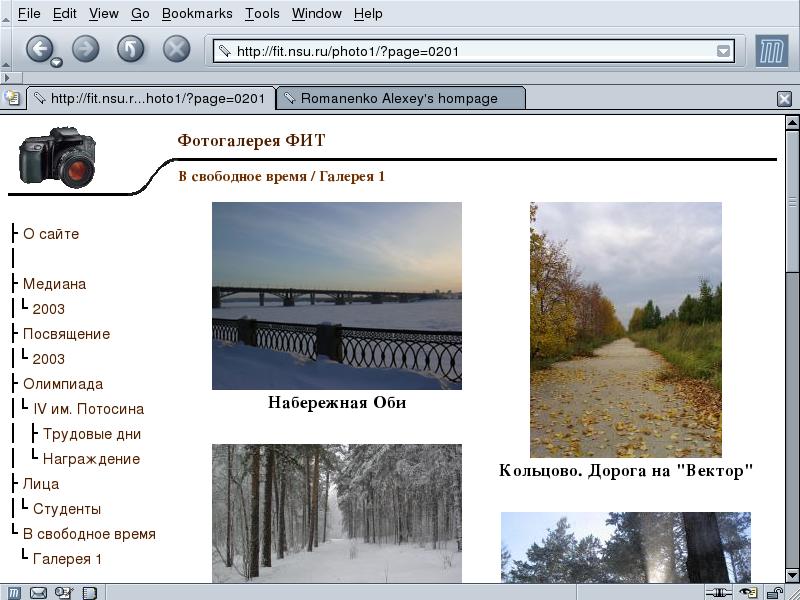Click the cookie/privacy eye icon in status bar

(x=748, y=593)
